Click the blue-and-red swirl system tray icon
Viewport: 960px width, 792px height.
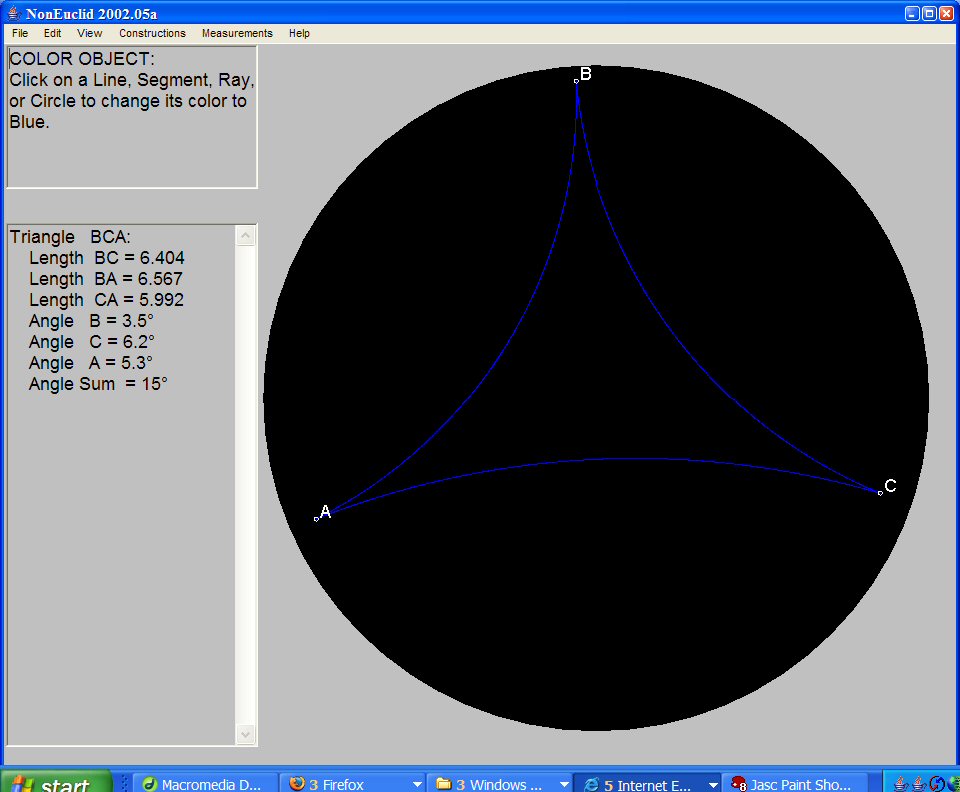(x=937, y=784)
